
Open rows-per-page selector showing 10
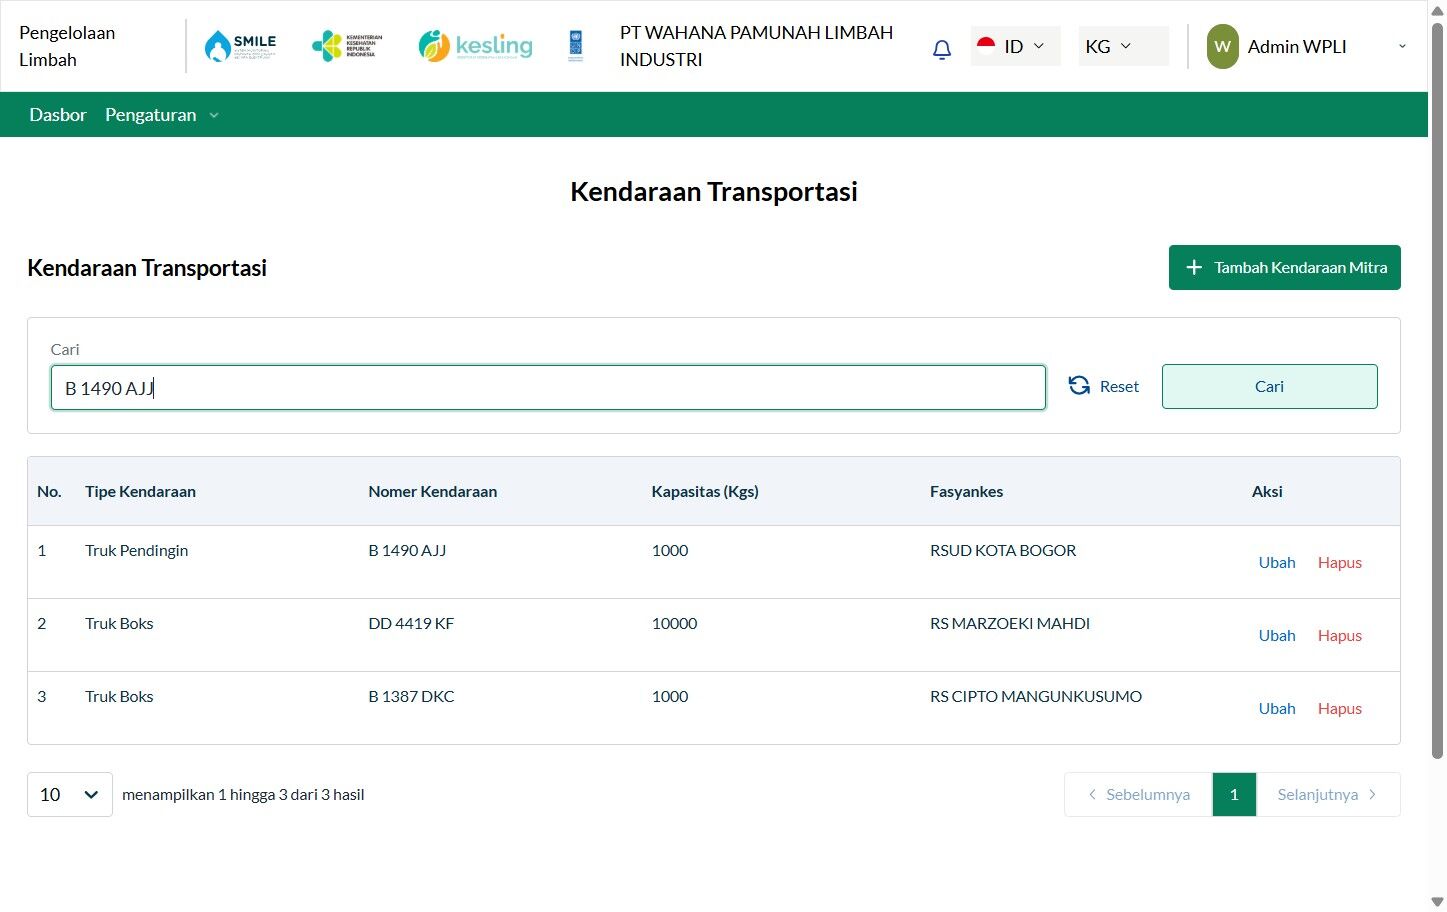coord(70,795)
